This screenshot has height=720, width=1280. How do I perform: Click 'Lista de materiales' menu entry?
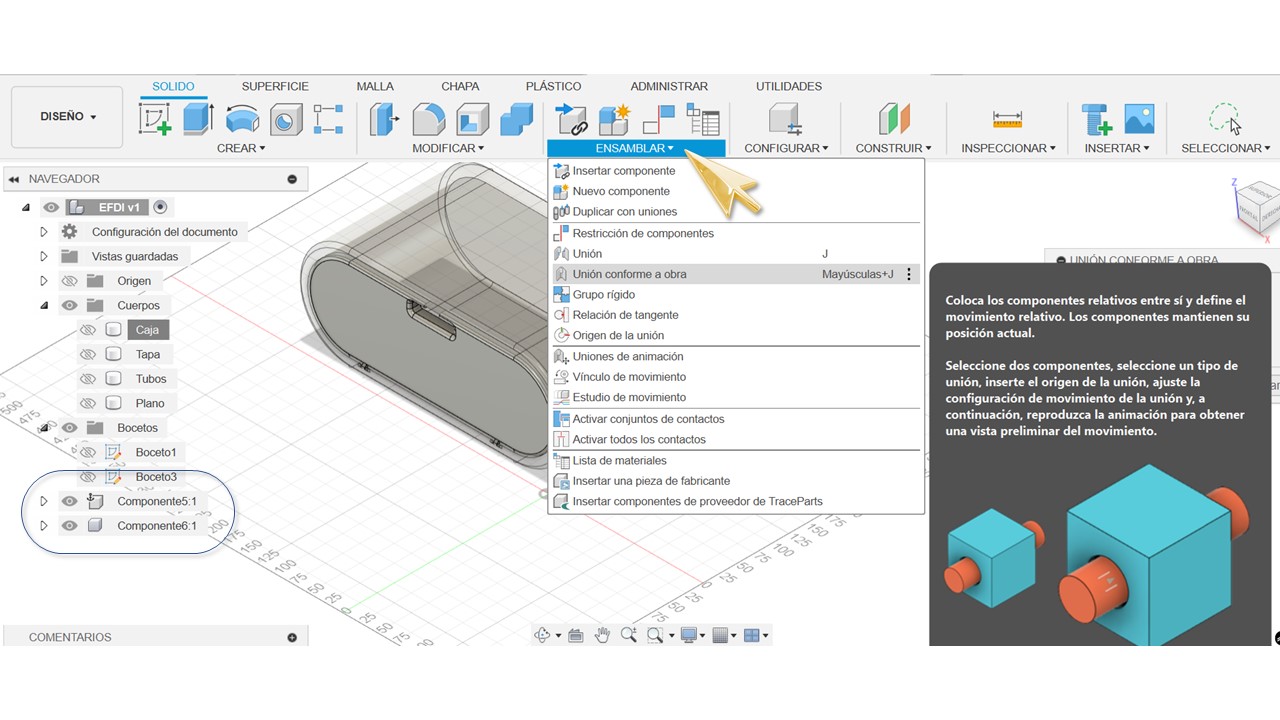coord(619,461)
